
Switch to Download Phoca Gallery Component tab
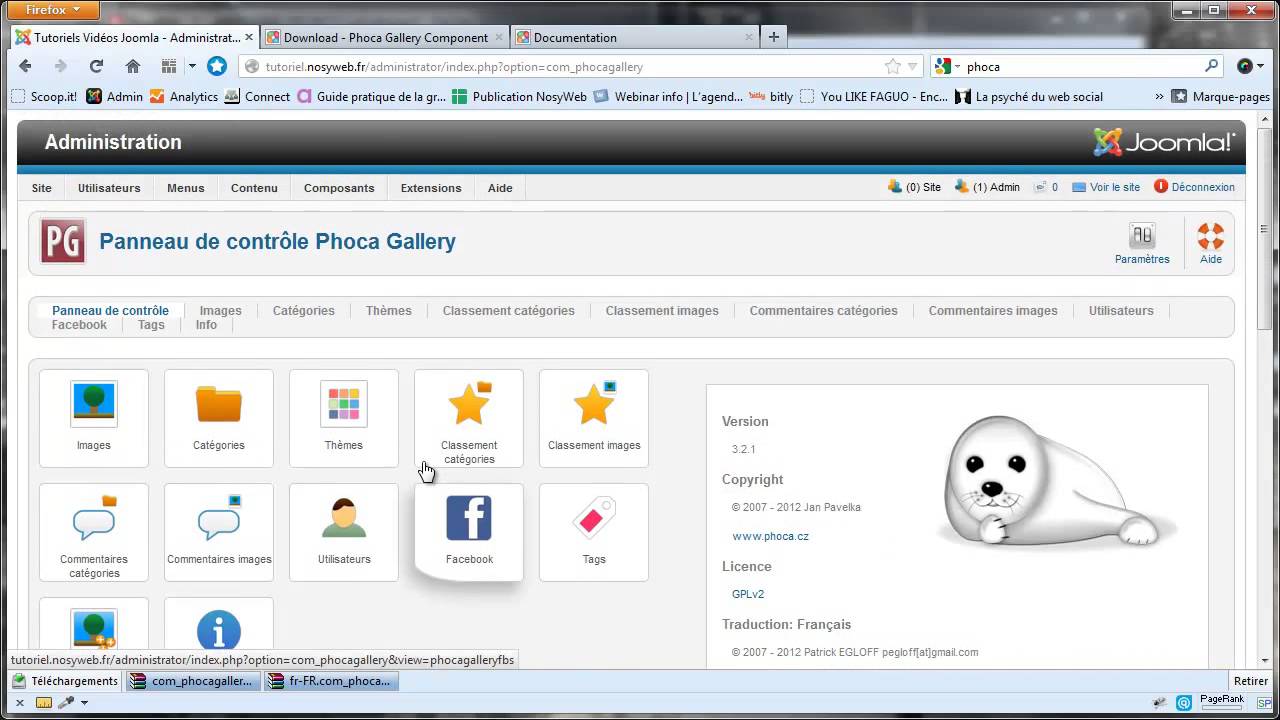[385, 37]
